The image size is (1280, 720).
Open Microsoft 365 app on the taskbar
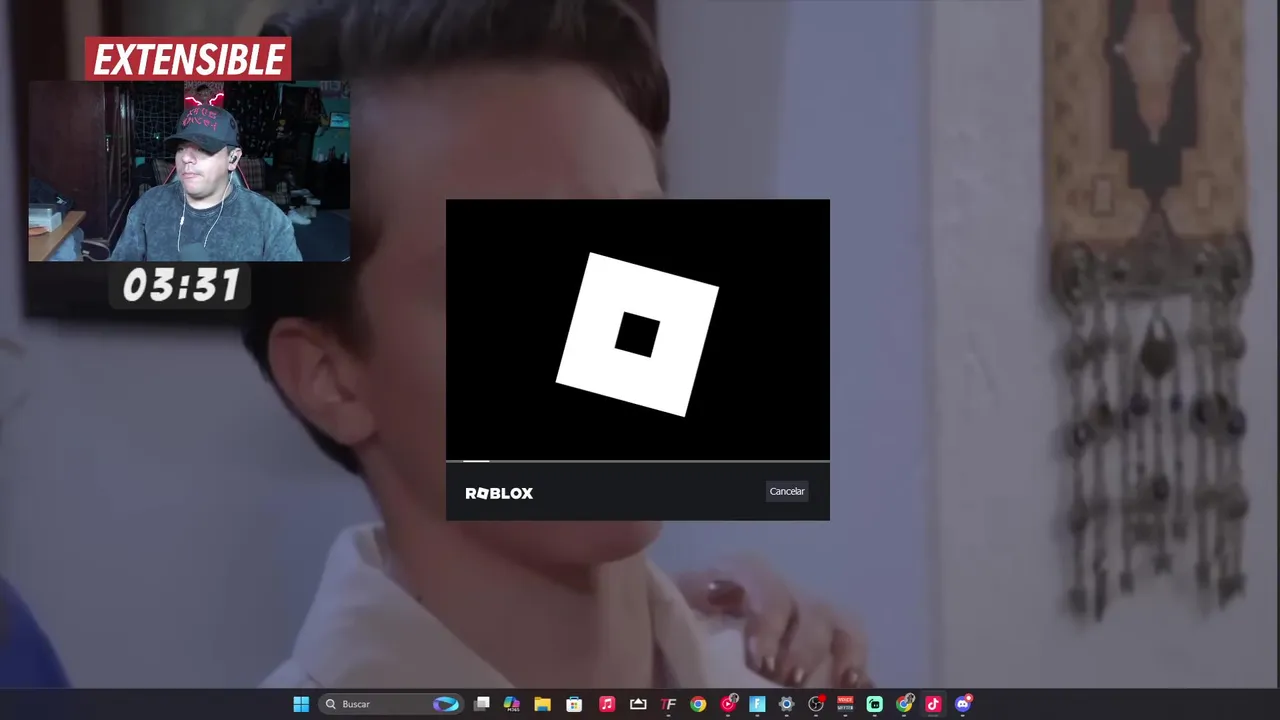pos(512,704)
